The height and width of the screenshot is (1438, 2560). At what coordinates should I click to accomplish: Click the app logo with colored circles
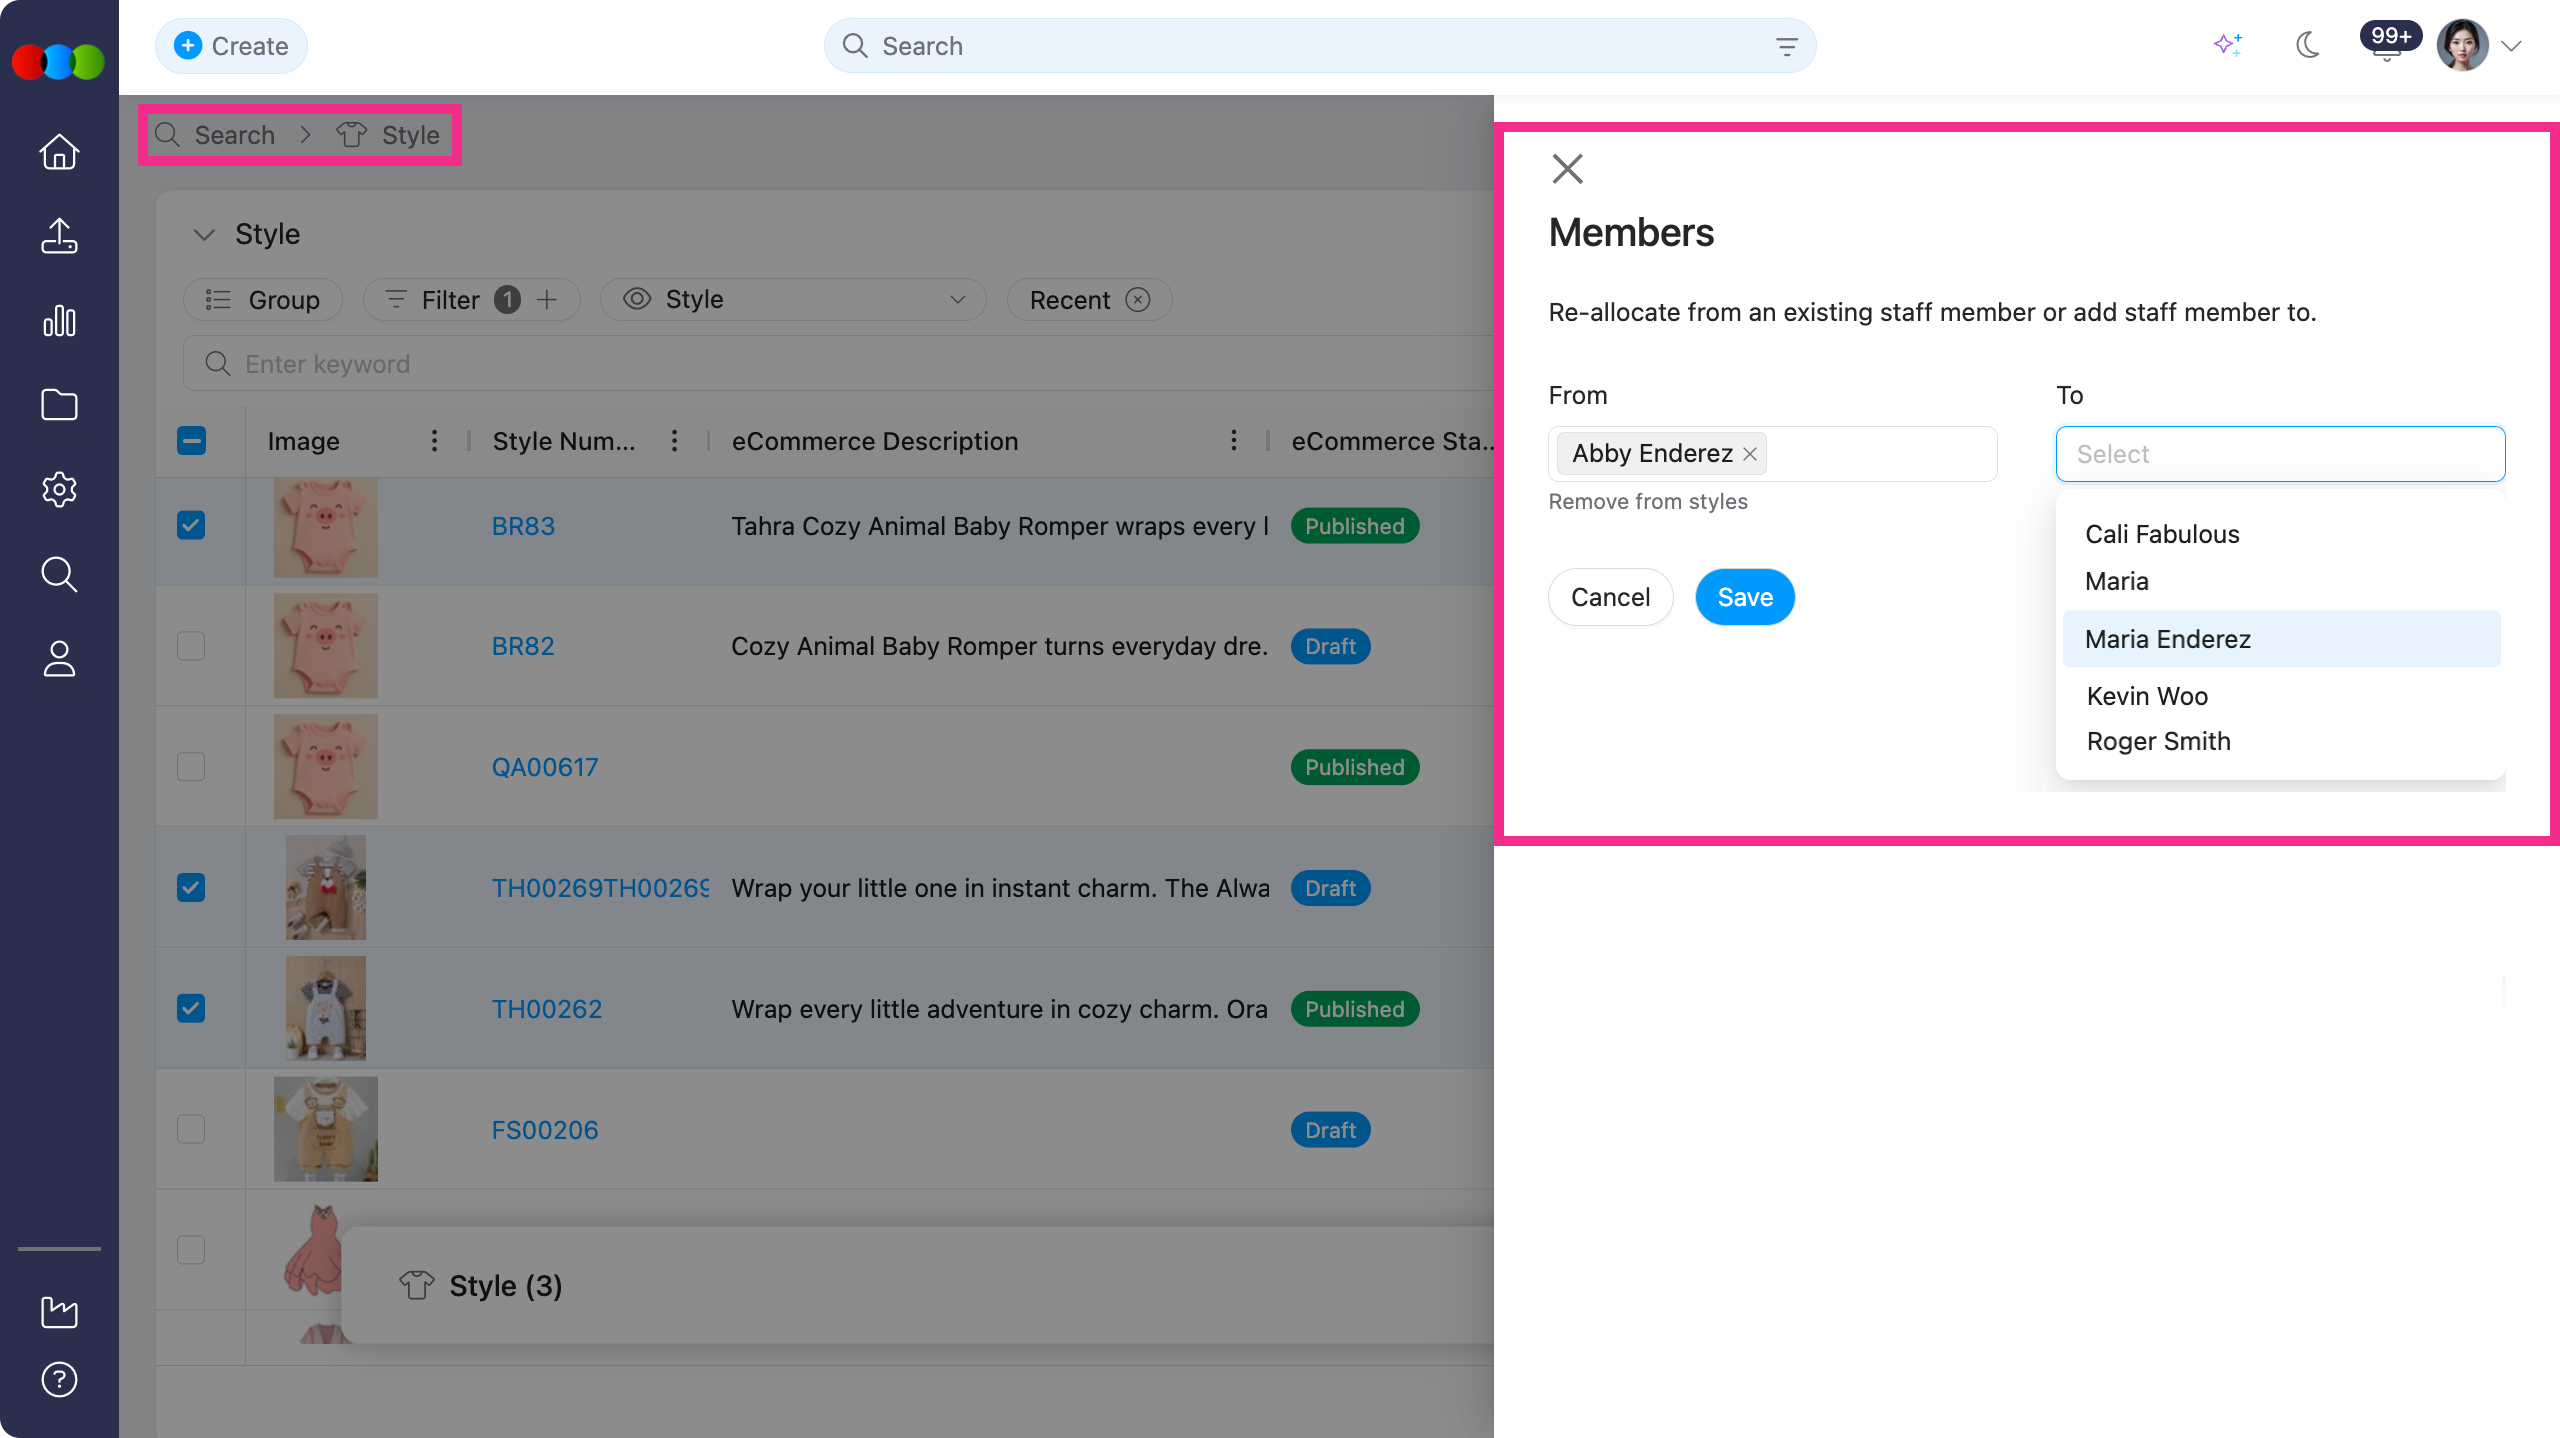(58, 61)
